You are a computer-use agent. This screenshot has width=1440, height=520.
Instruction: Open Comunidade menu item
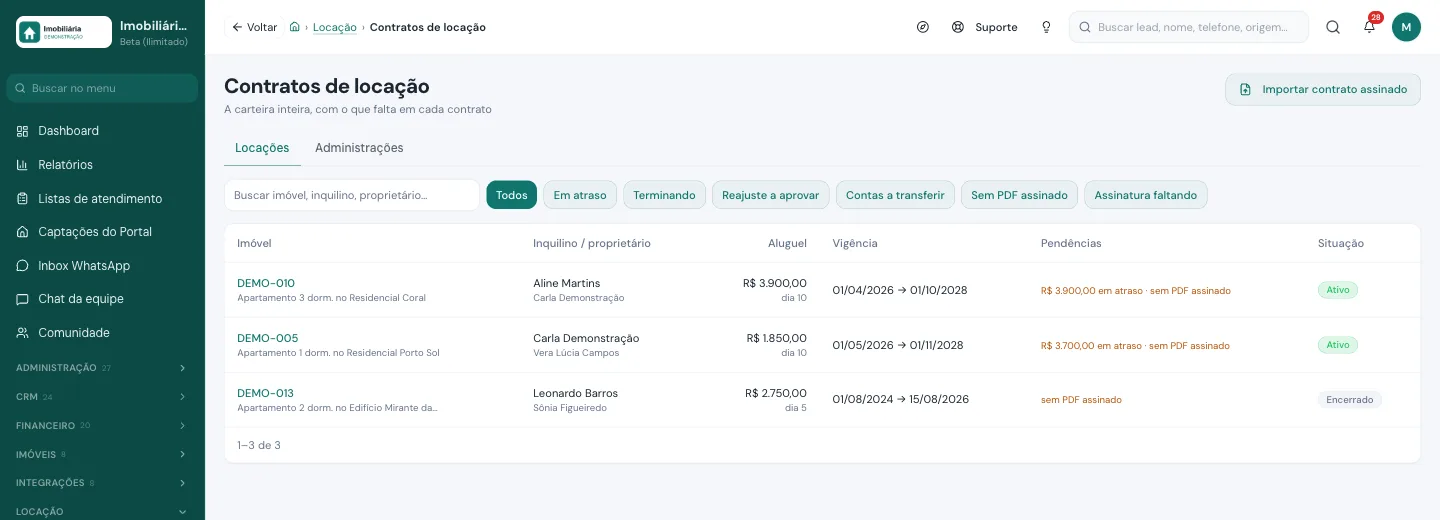(x=102, y=333)
